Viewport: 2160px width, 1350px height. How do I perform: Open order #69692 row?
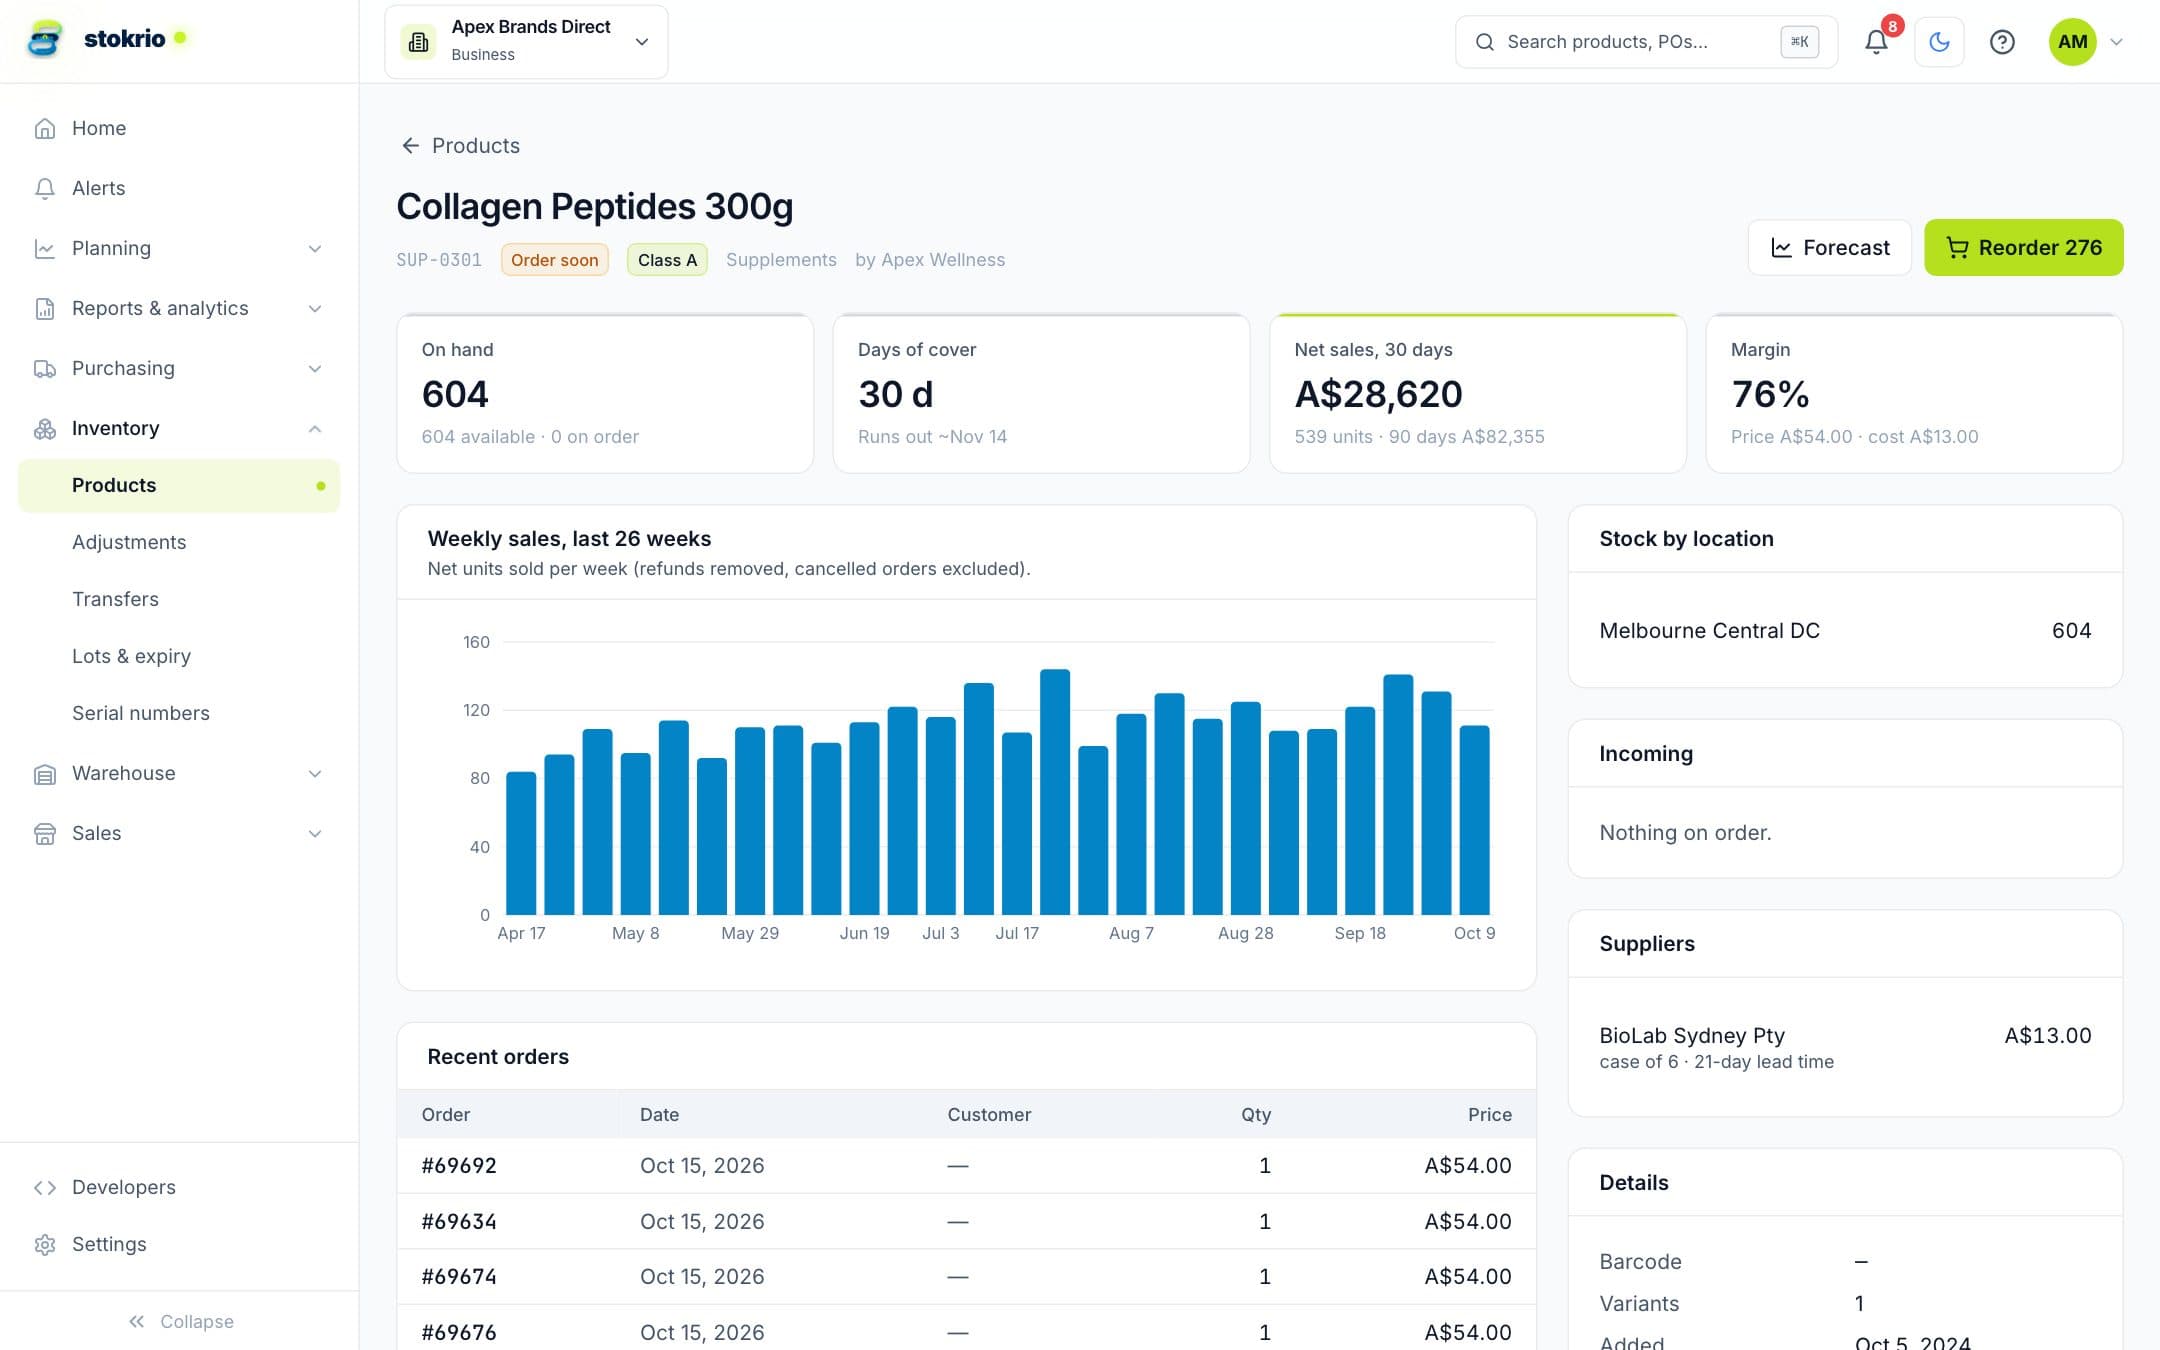pyautogui.click(x=966, y=1165)
